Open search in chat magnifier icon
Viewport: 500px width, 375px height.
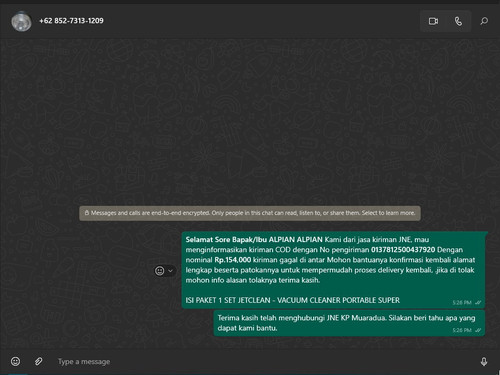[484, 21]
